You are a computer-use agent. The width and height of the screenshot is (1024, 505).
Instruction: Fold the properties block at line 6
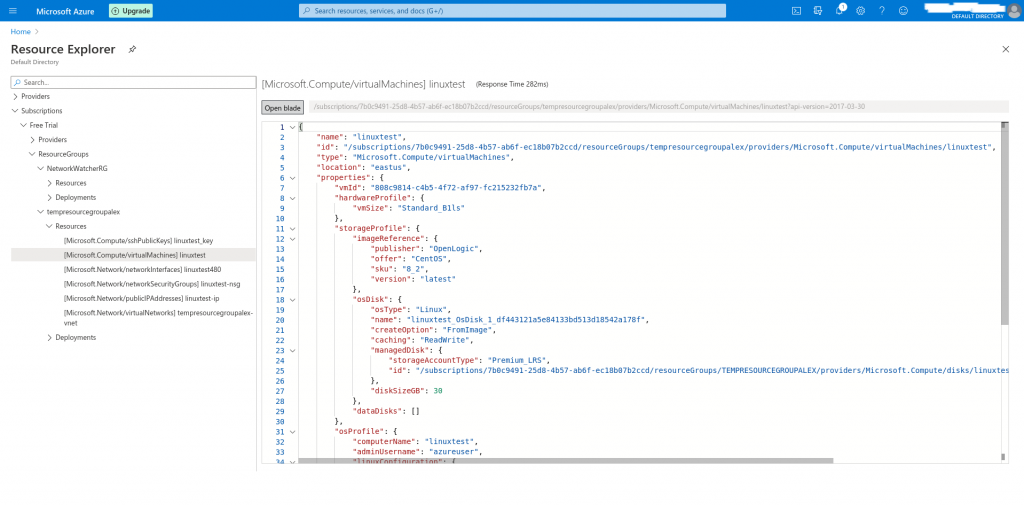coord(292,178)
